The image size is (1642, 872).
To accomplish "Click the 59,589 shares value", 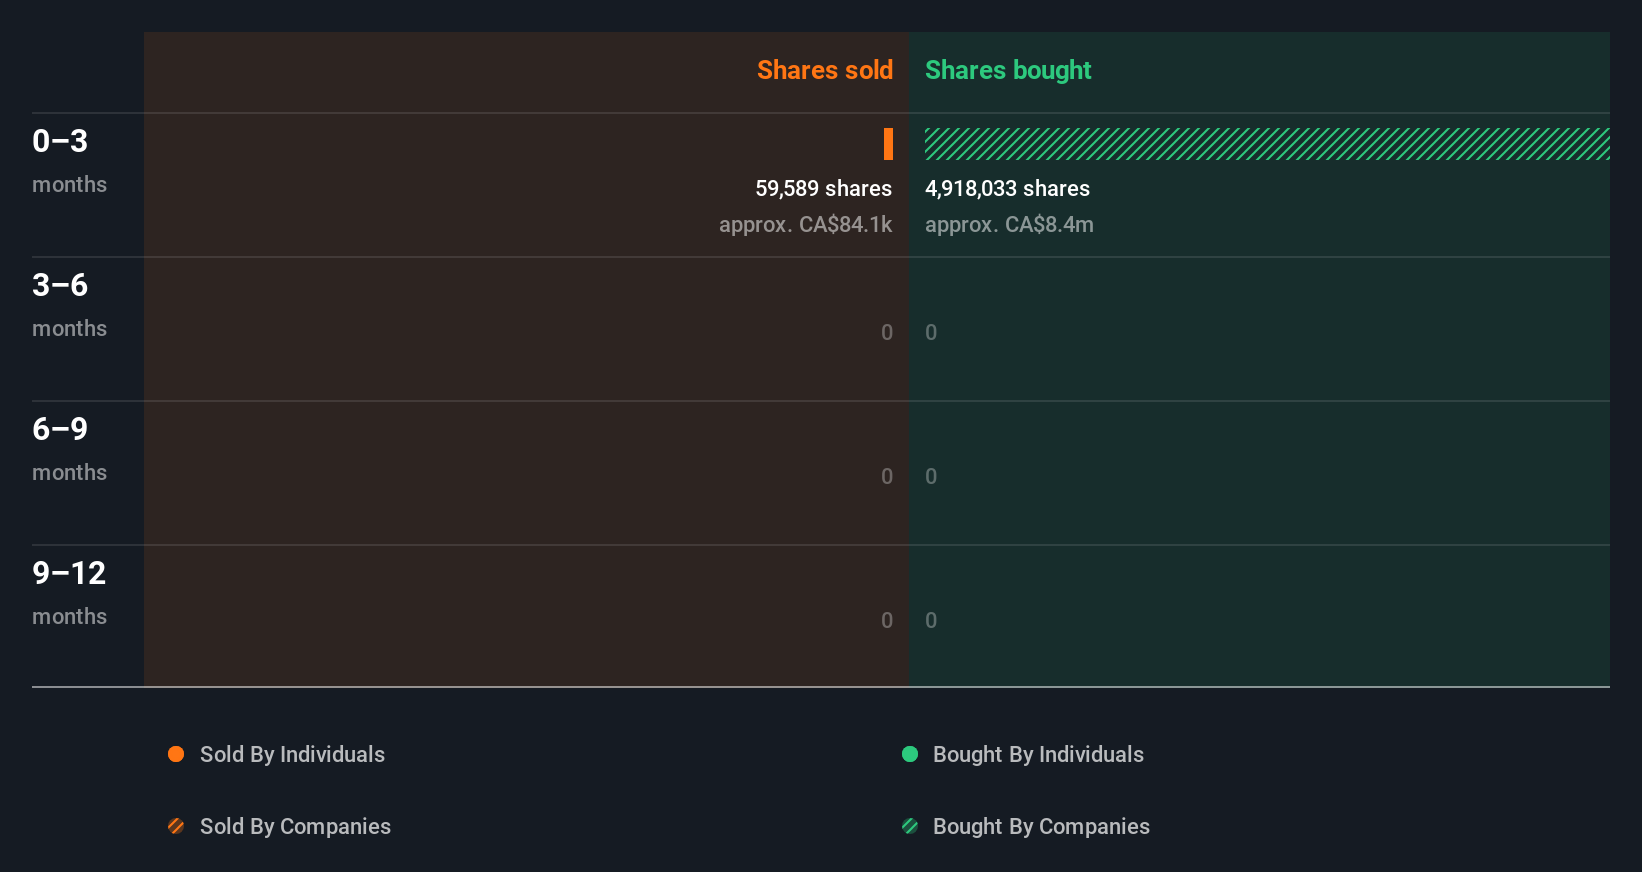I will [823, 188].
